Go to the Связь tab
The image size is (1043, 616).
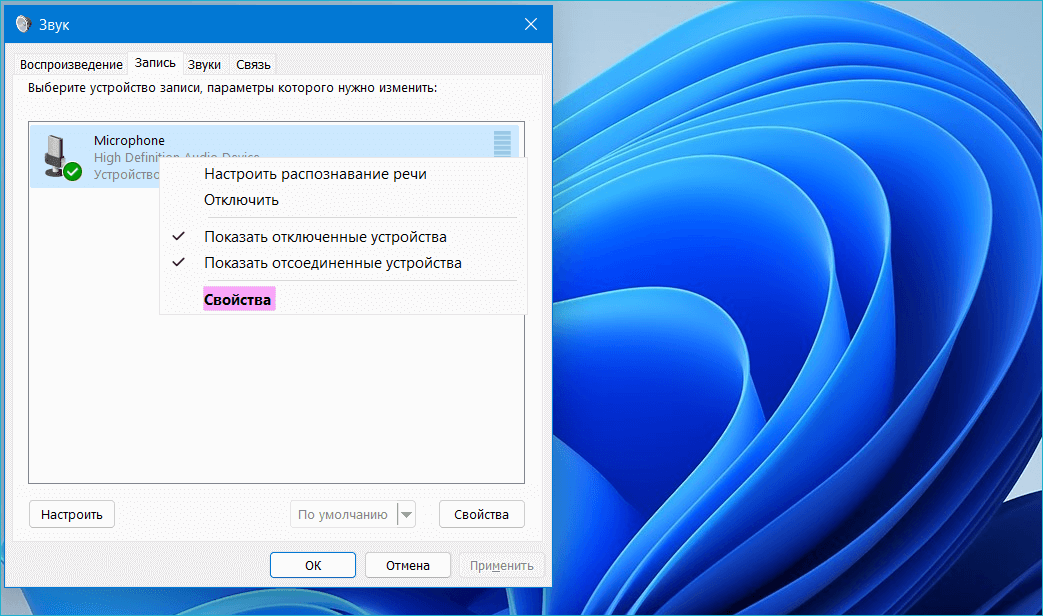coord(253,65)
